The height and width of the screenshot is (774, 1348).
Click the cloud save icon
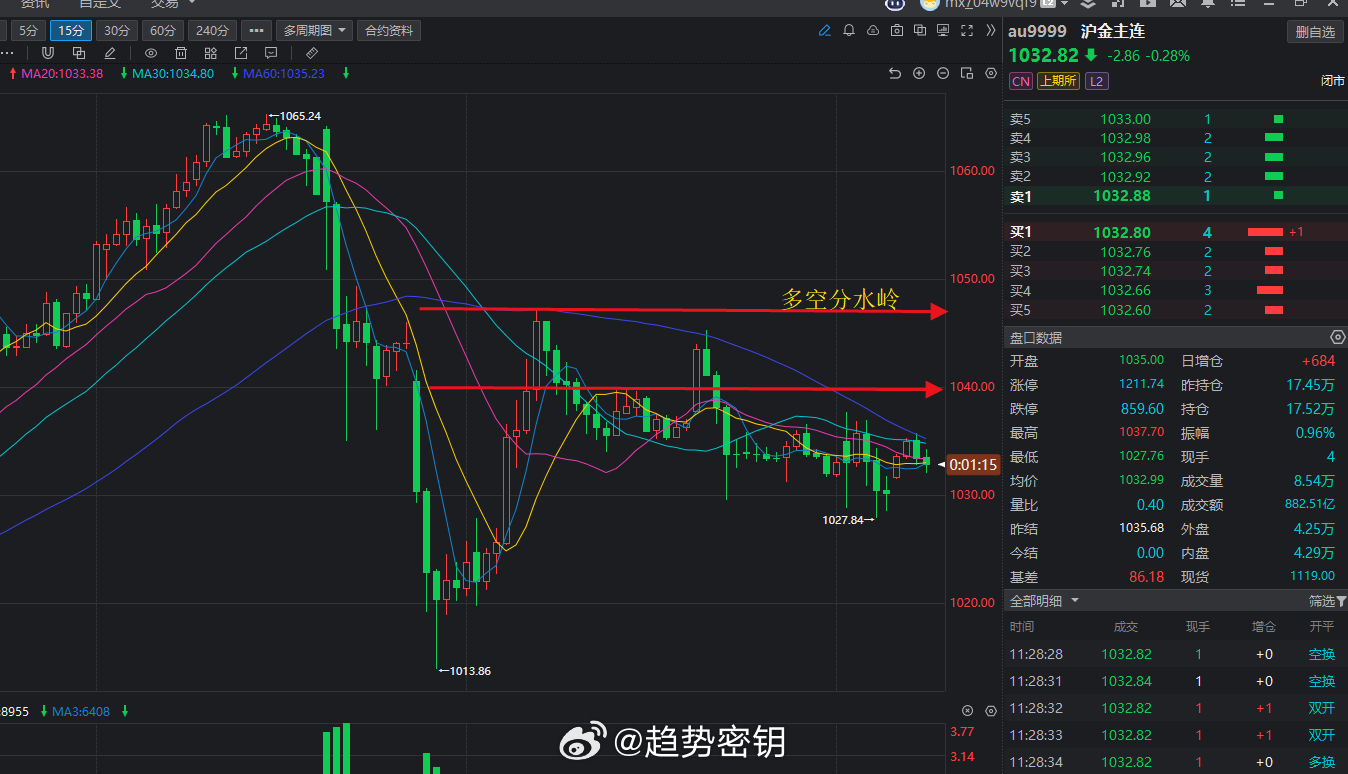tap(873, 31)
